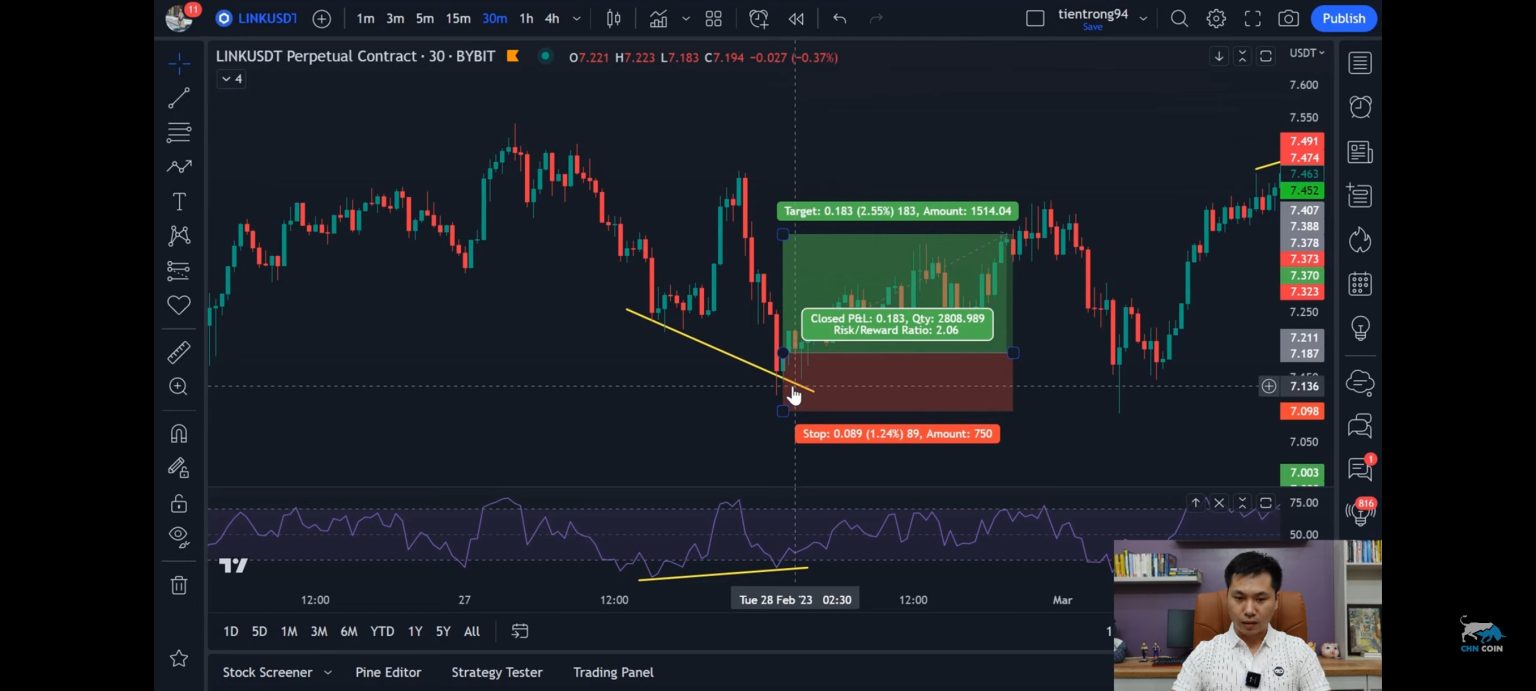Expand the Stock Screener dropdown arrow
The height and width of the screenshot is (691, 1536).
(327, 673)
